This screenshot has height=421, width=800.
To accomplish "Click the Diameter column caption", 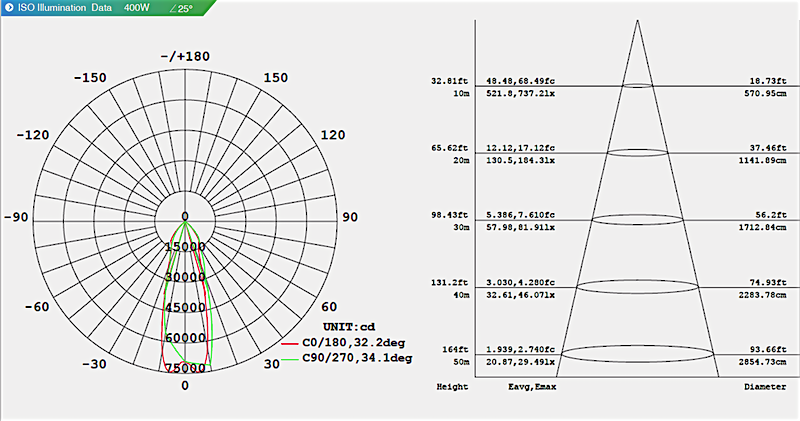I will tap(765, 387).
